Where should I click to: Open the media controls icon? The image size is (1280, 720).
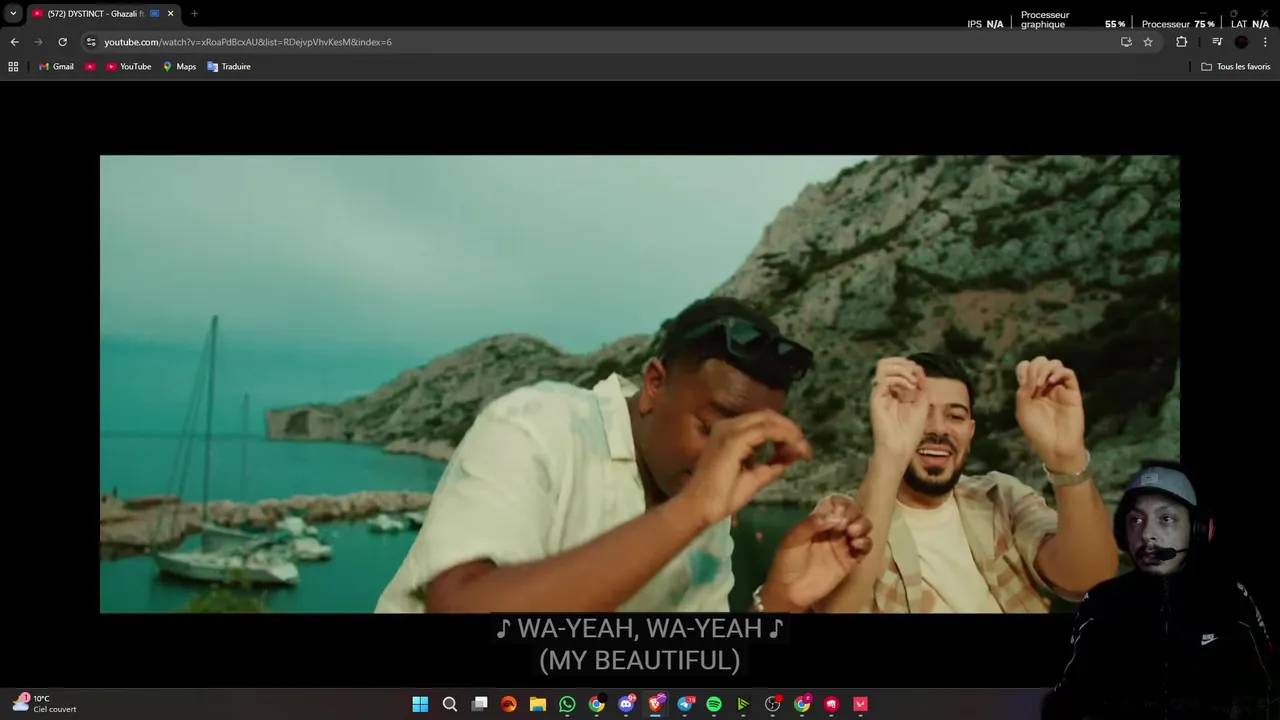1217,42
